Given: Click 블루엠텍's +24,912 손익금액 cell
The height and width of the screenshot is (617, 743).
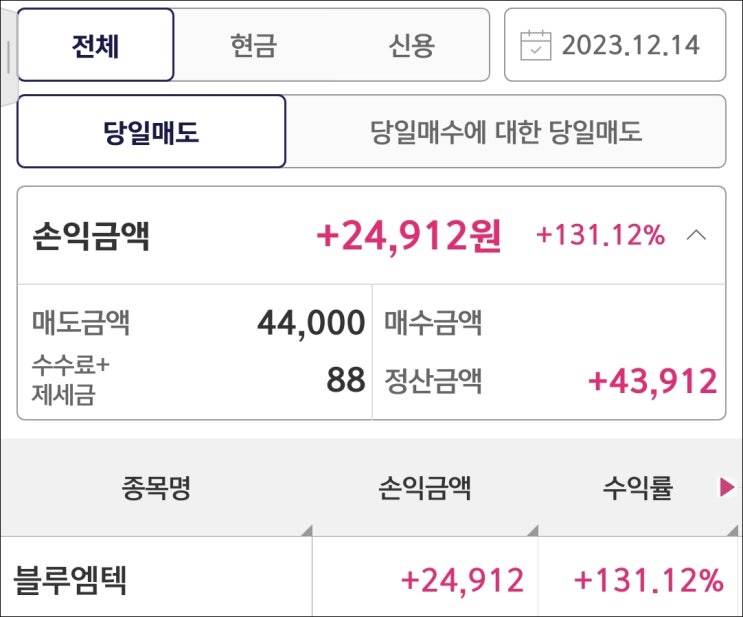Looking at the screenshot, I should (462, 580).
